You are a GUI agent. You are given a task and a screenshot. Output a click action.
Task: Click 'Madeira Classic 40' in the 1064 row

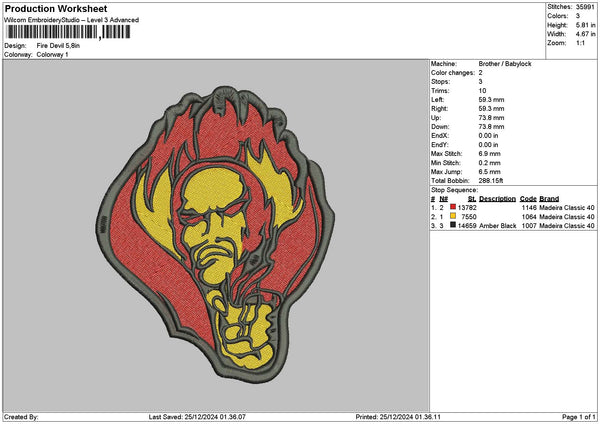coord(567,217)
